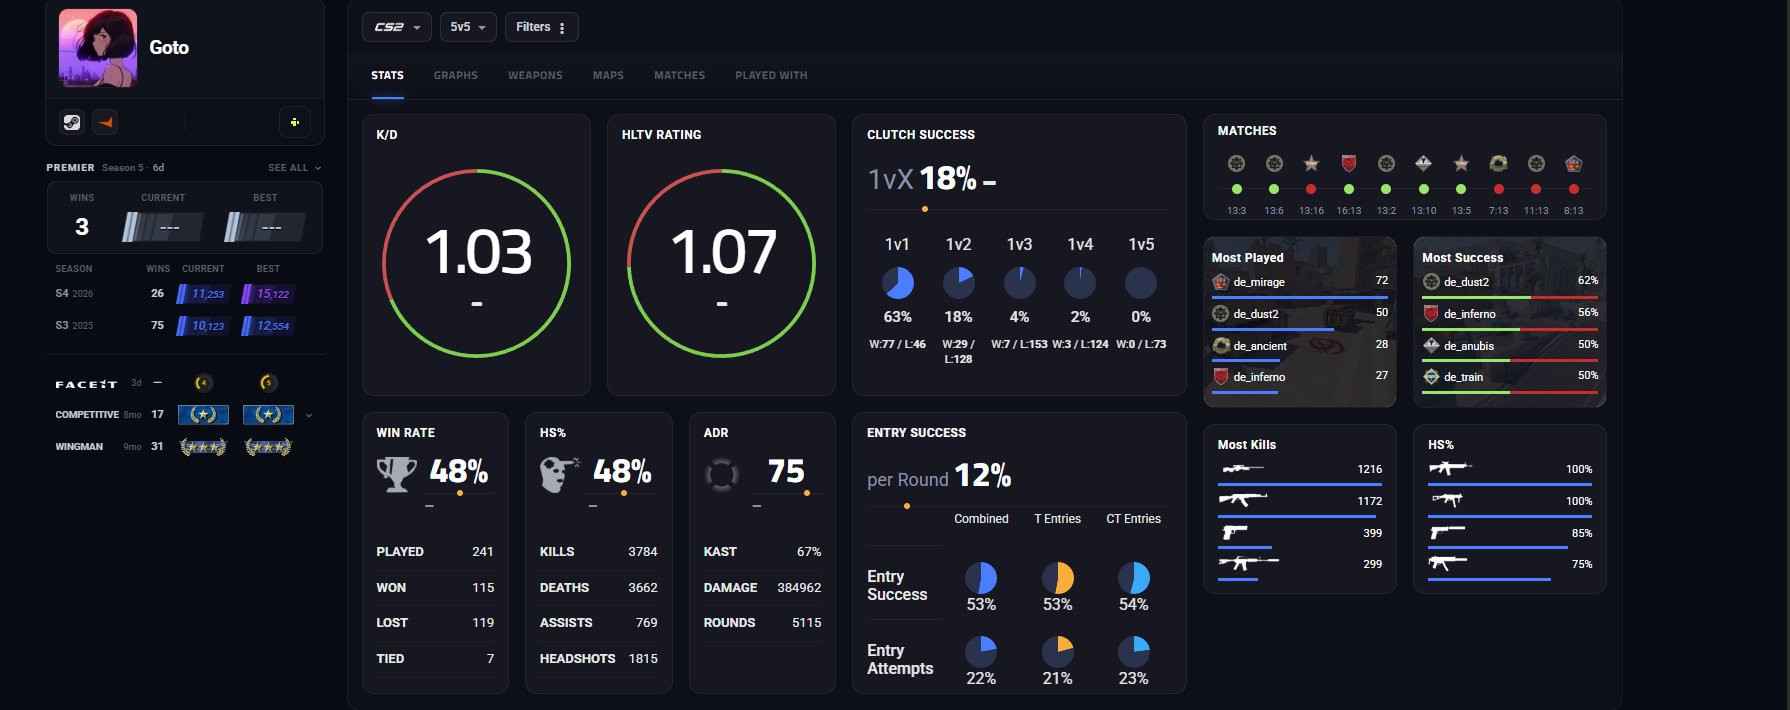
Task: Open the PLAYED WITH tab
Action: [771, 75]
